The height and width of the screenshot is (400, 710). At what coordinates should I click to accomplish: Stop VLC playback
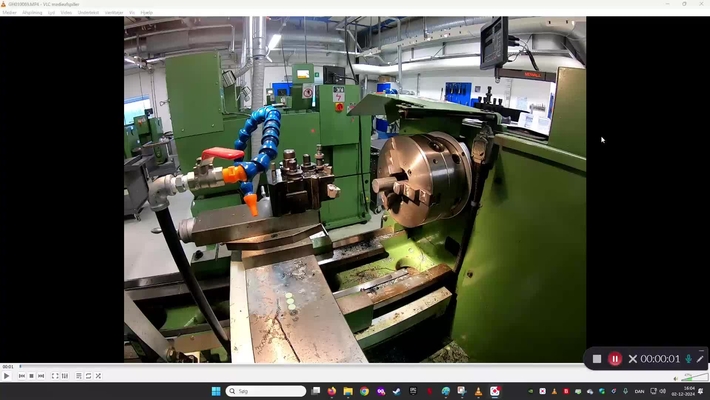(31, 376)
